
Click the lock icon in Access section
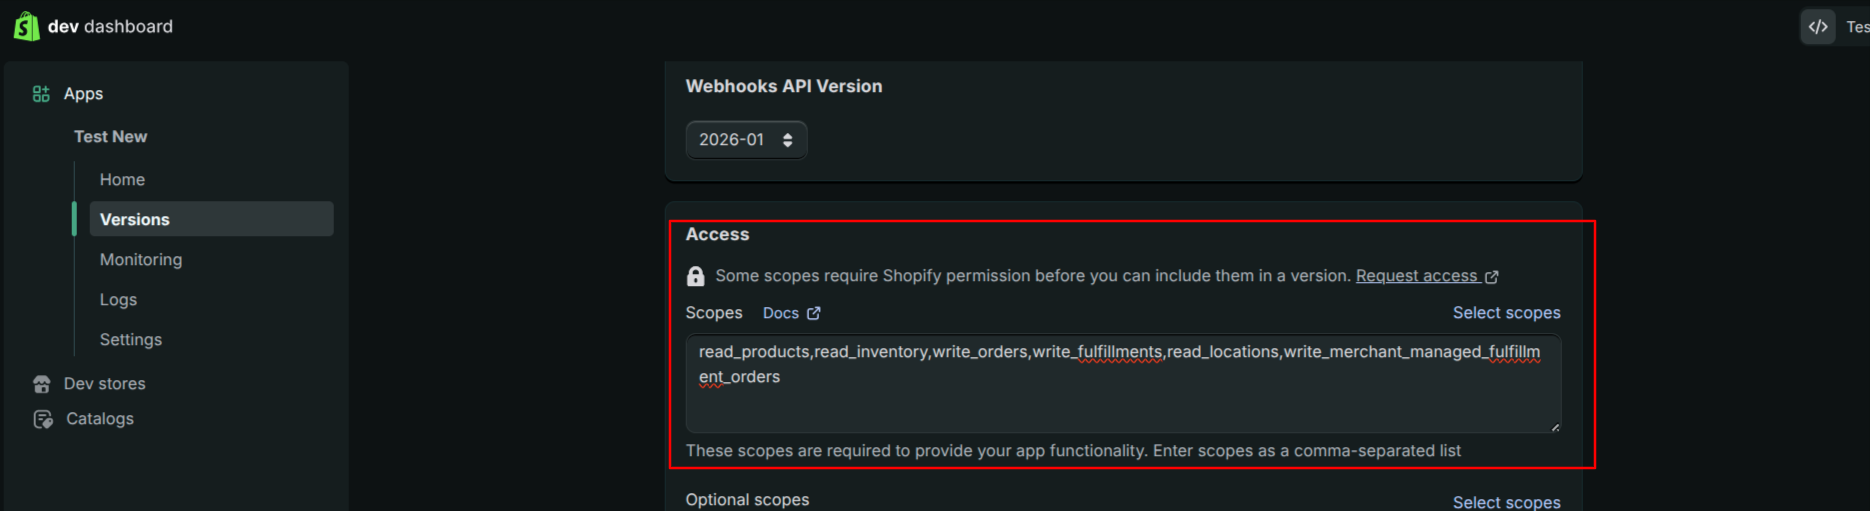696,276
